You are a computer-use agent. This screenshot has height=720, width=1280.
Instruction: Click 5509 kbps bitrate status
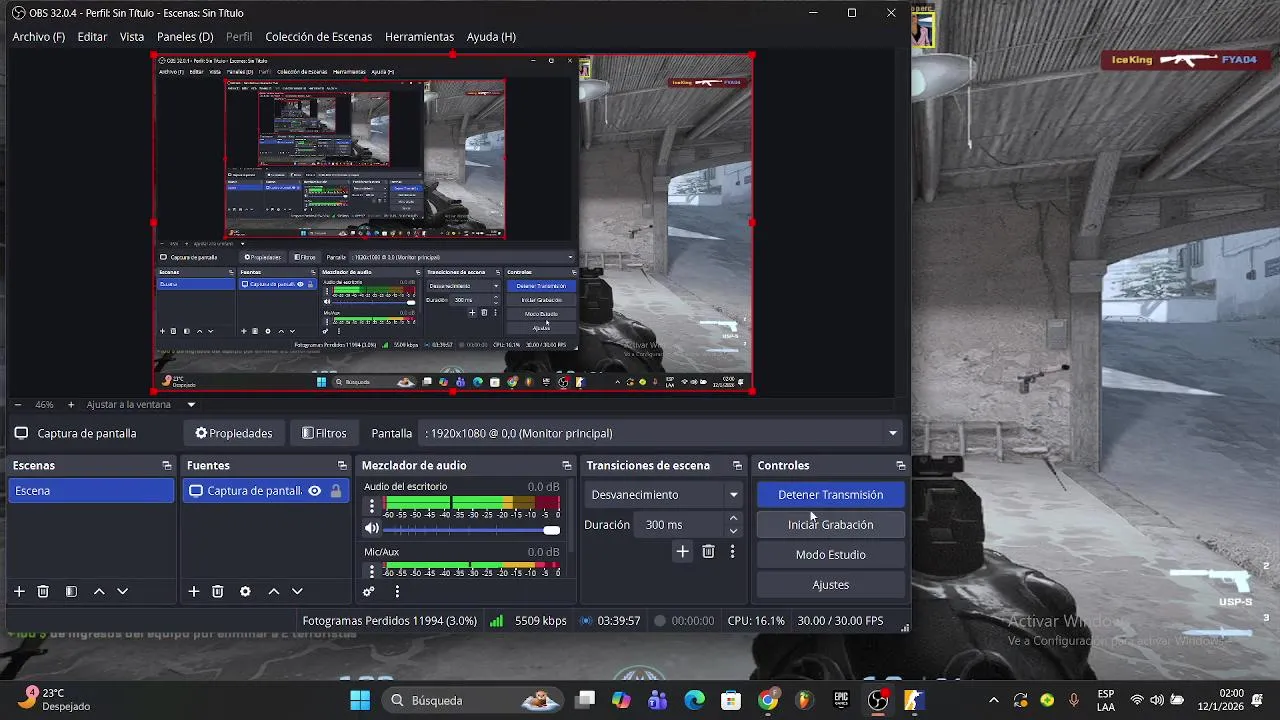[540, 621]
